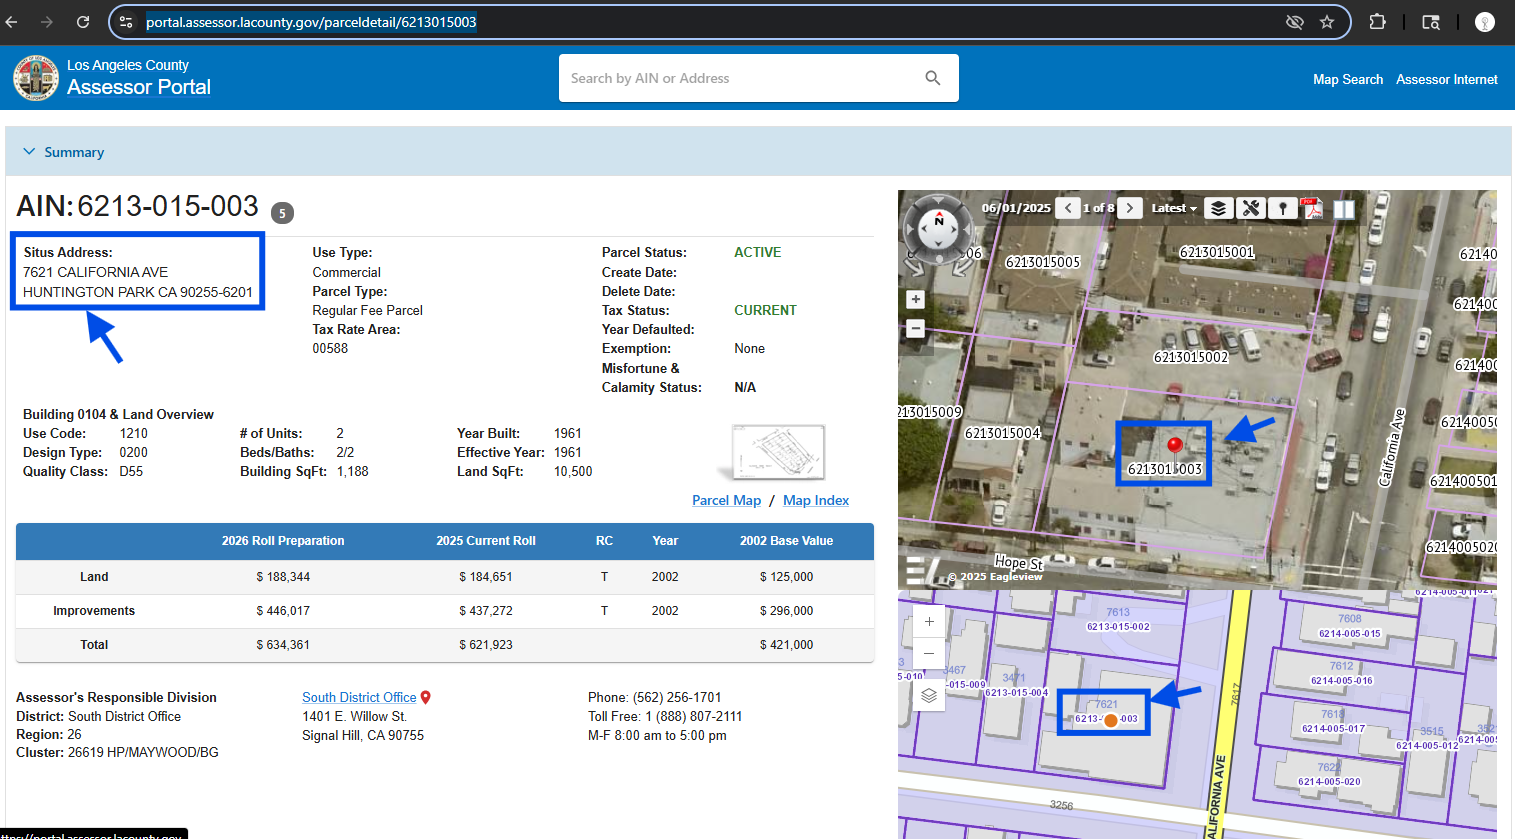Open basemap layers on the parcel map

click(x=929, y=695)
